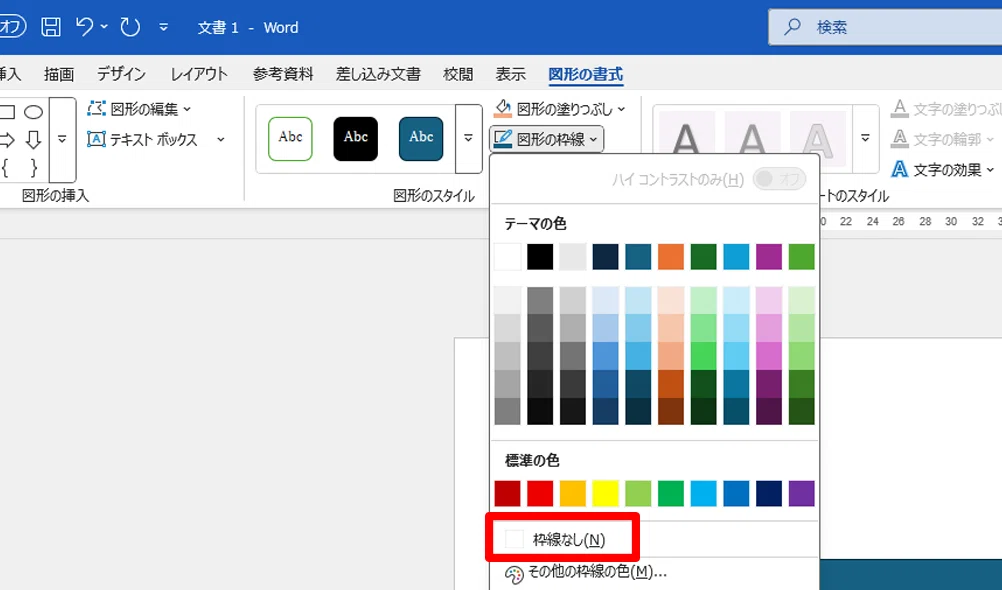1002x590 pixels.
Task: Open the 描画 ribbon tab
Action: click(59, 74)
